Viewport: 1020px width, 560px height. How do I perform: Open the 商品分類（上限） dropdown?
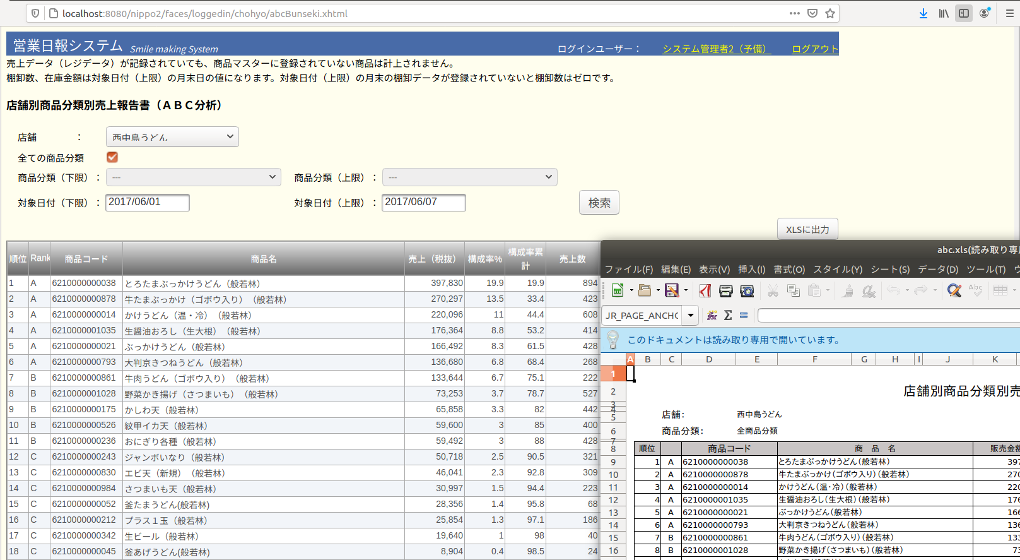click(470, 177)
